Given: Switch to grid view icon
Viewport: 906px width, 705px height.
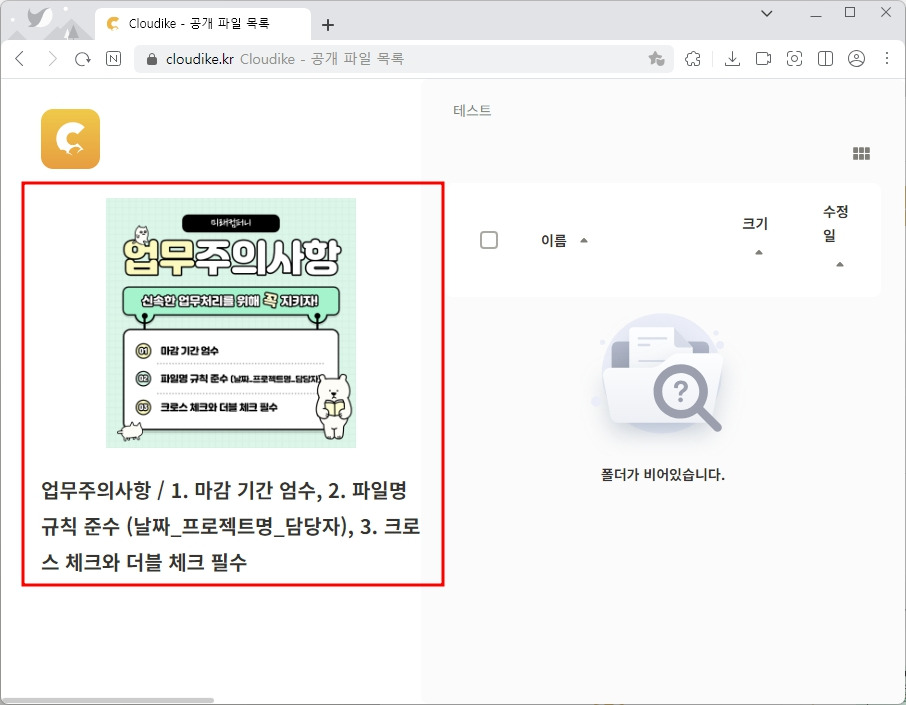Looking at the screenshot, I should (x=861, y=153).
